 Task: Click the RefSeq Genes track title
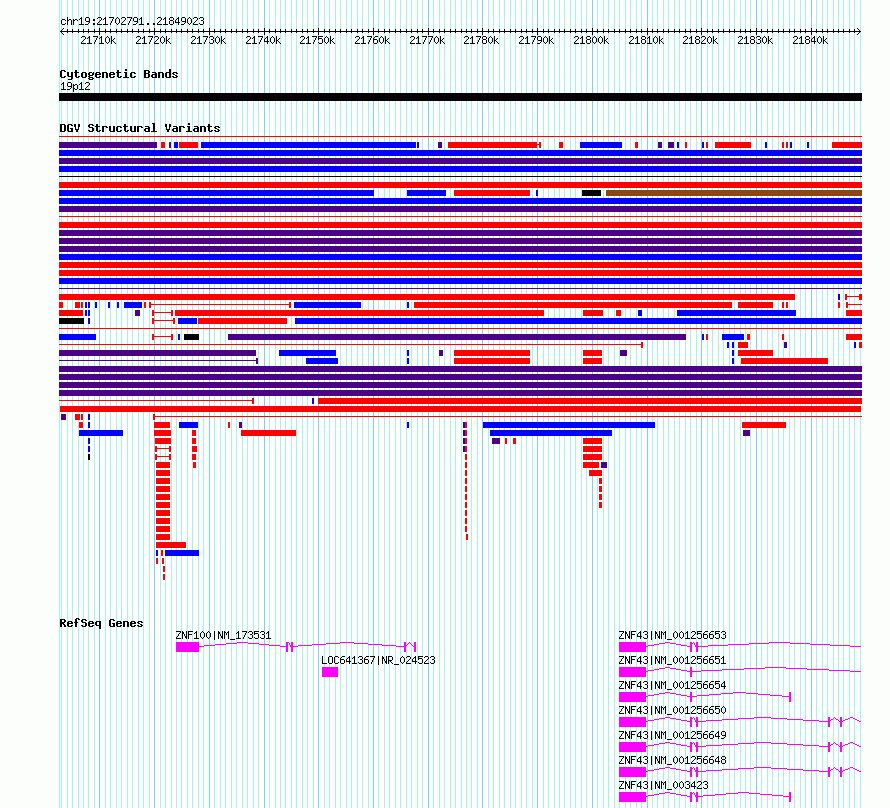101,622
